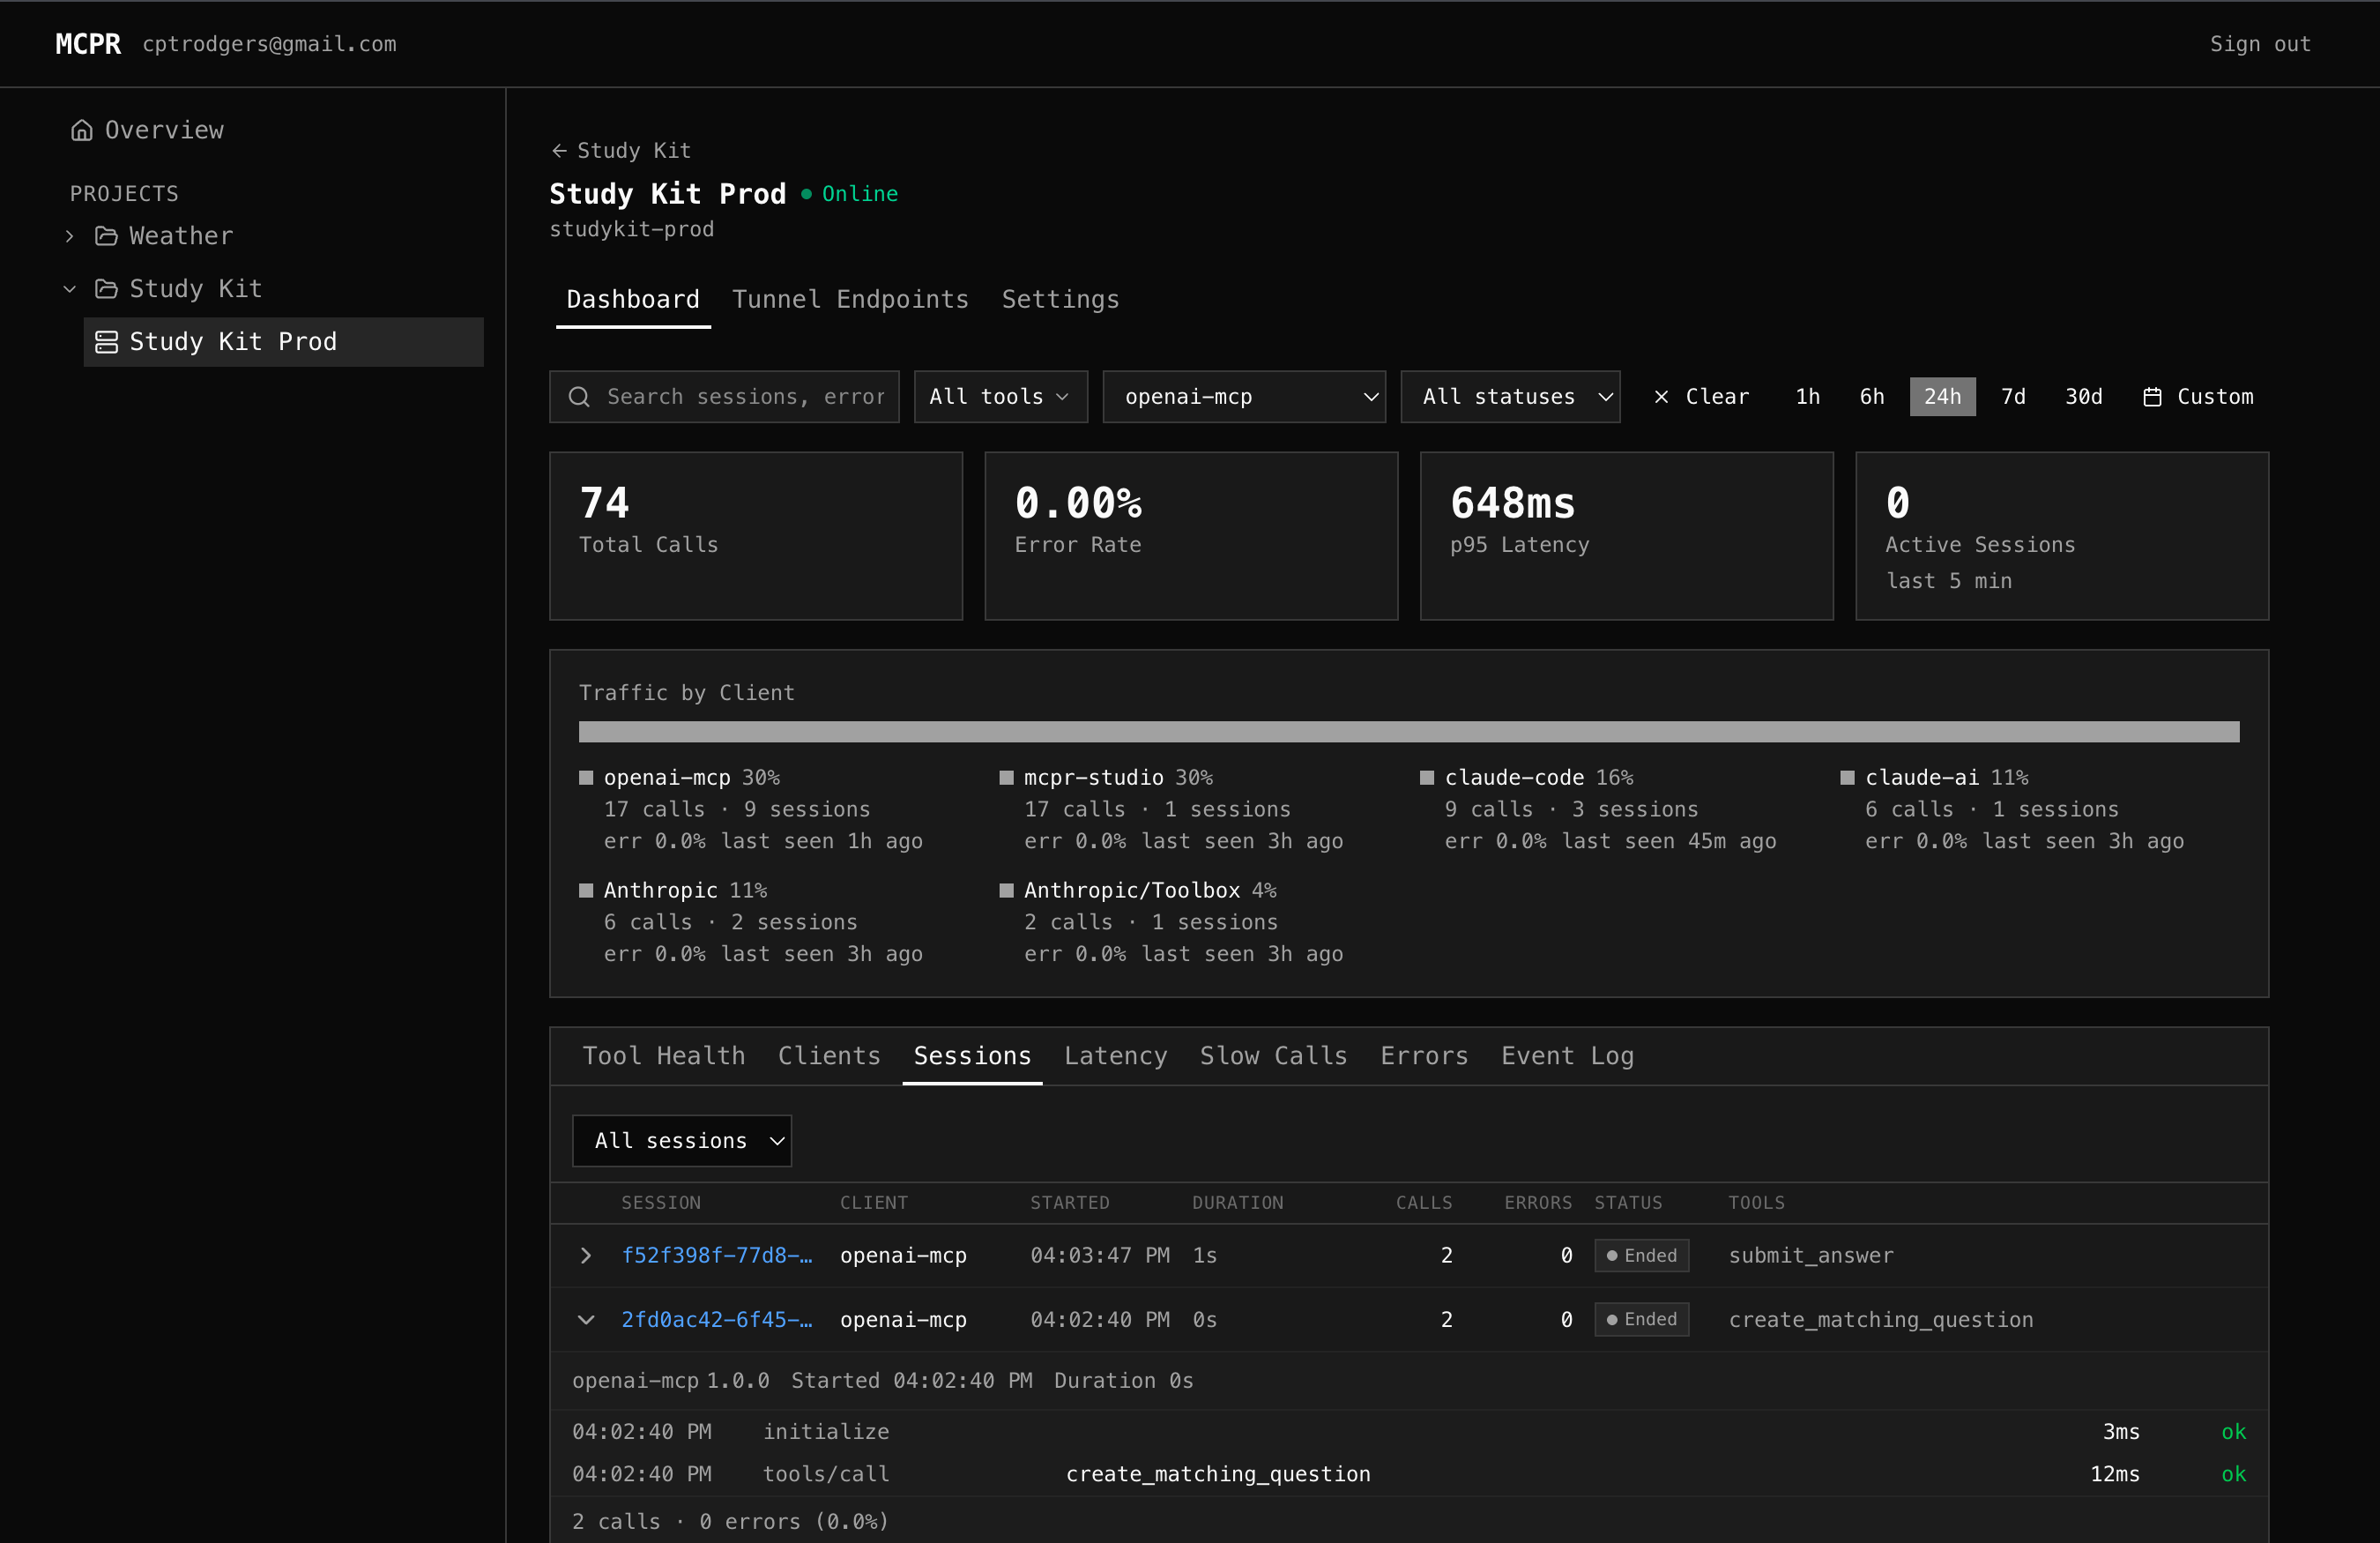Click the search magnifier in the sessions search bar
Viewport: 2380px width, 1543px height.
(x=580, y=396)
